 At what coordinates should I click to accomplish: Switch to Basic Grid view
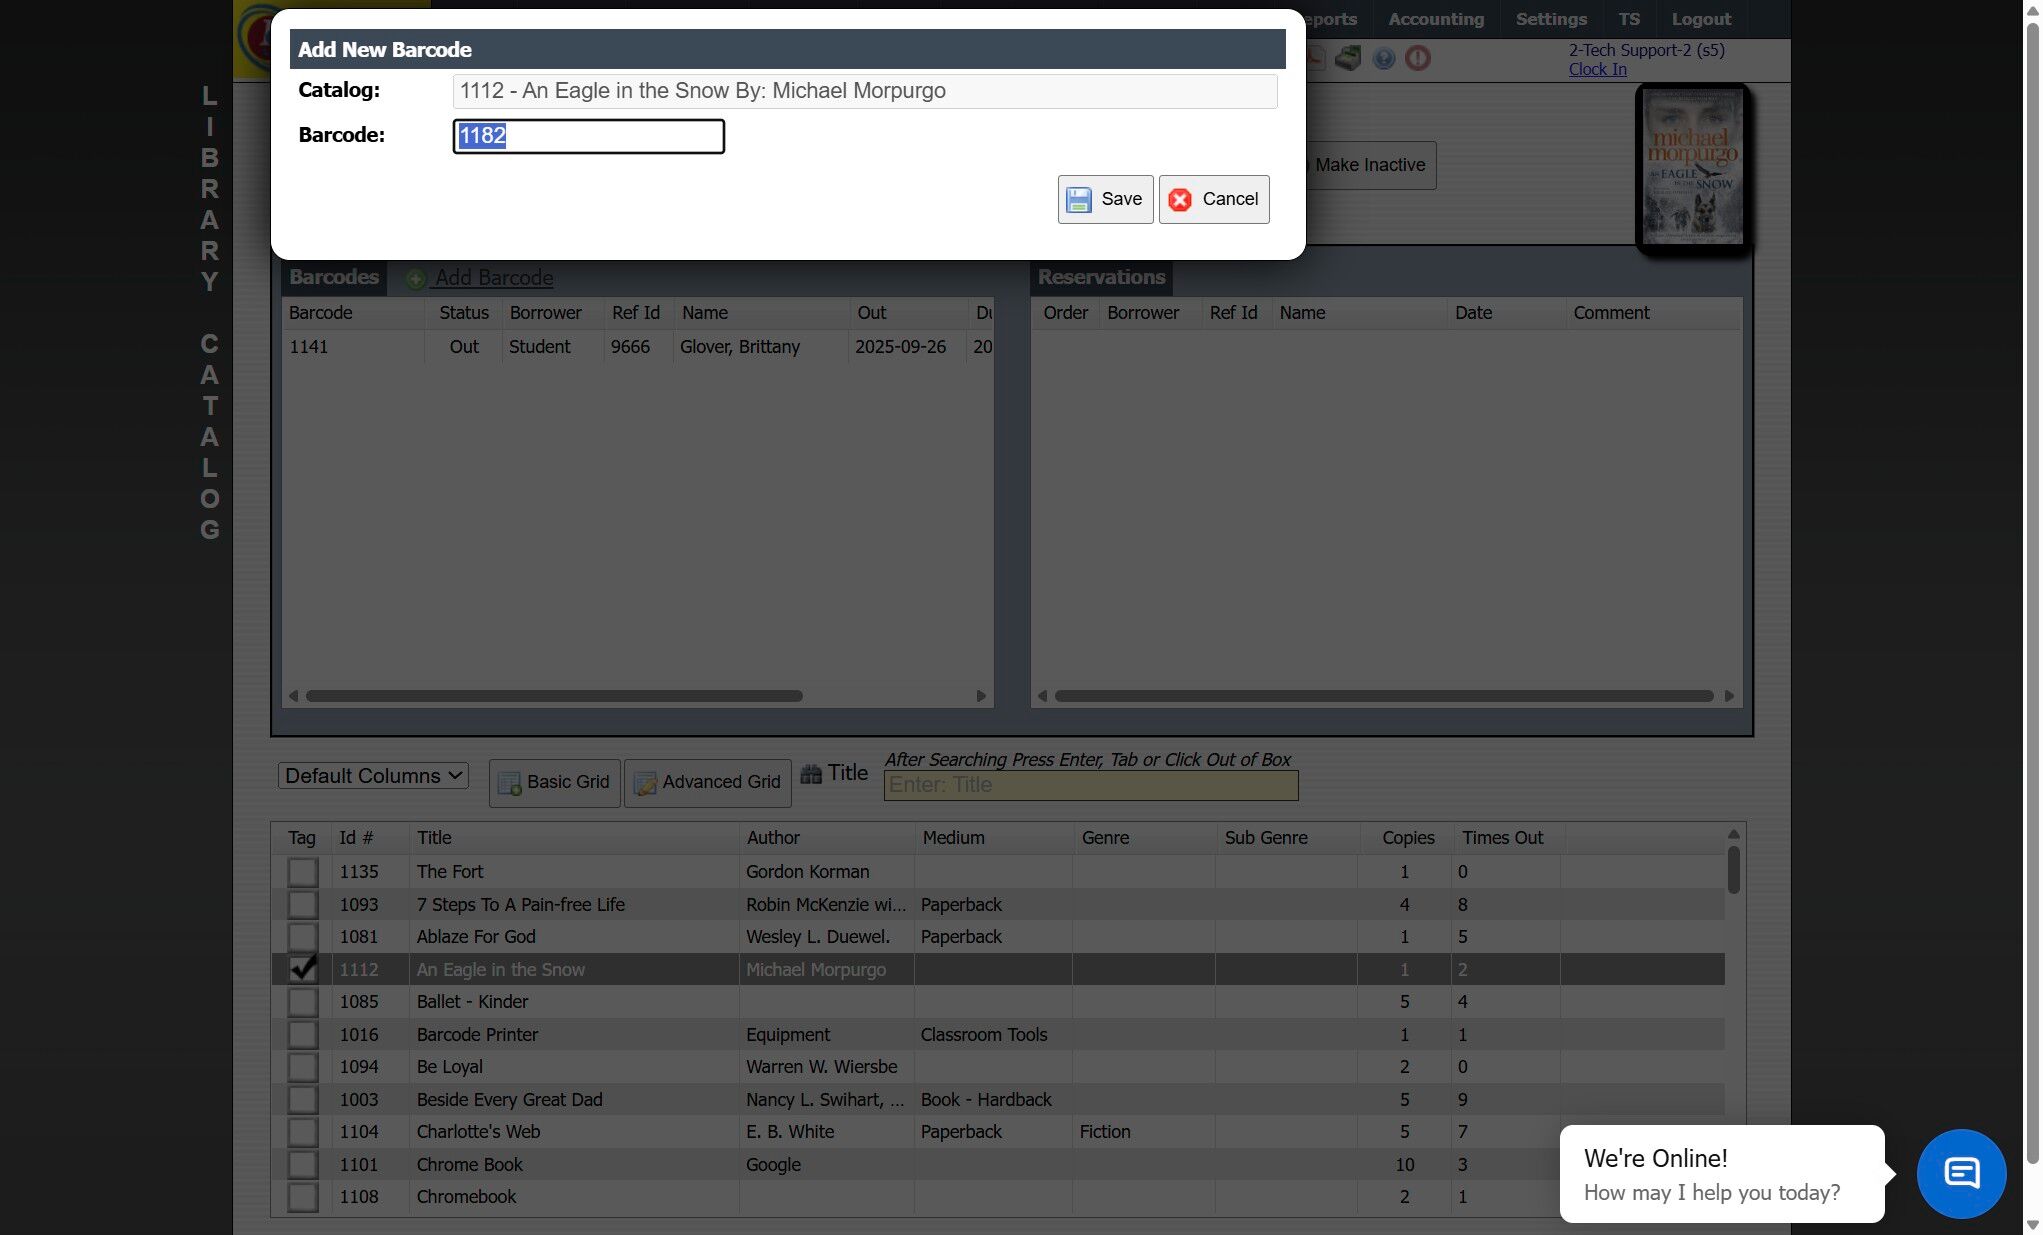(x=554, y=782)
